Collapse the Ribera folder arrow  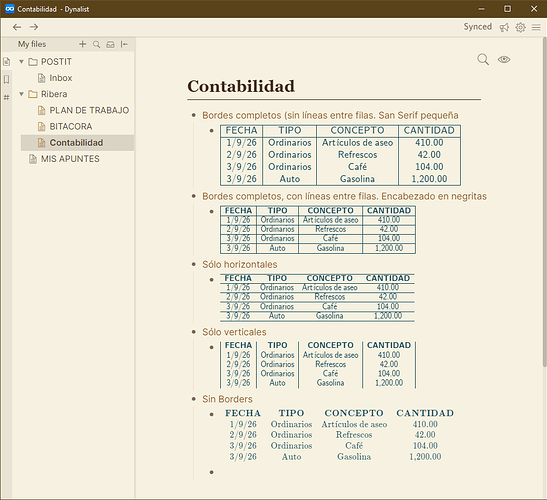coord(21,94)
